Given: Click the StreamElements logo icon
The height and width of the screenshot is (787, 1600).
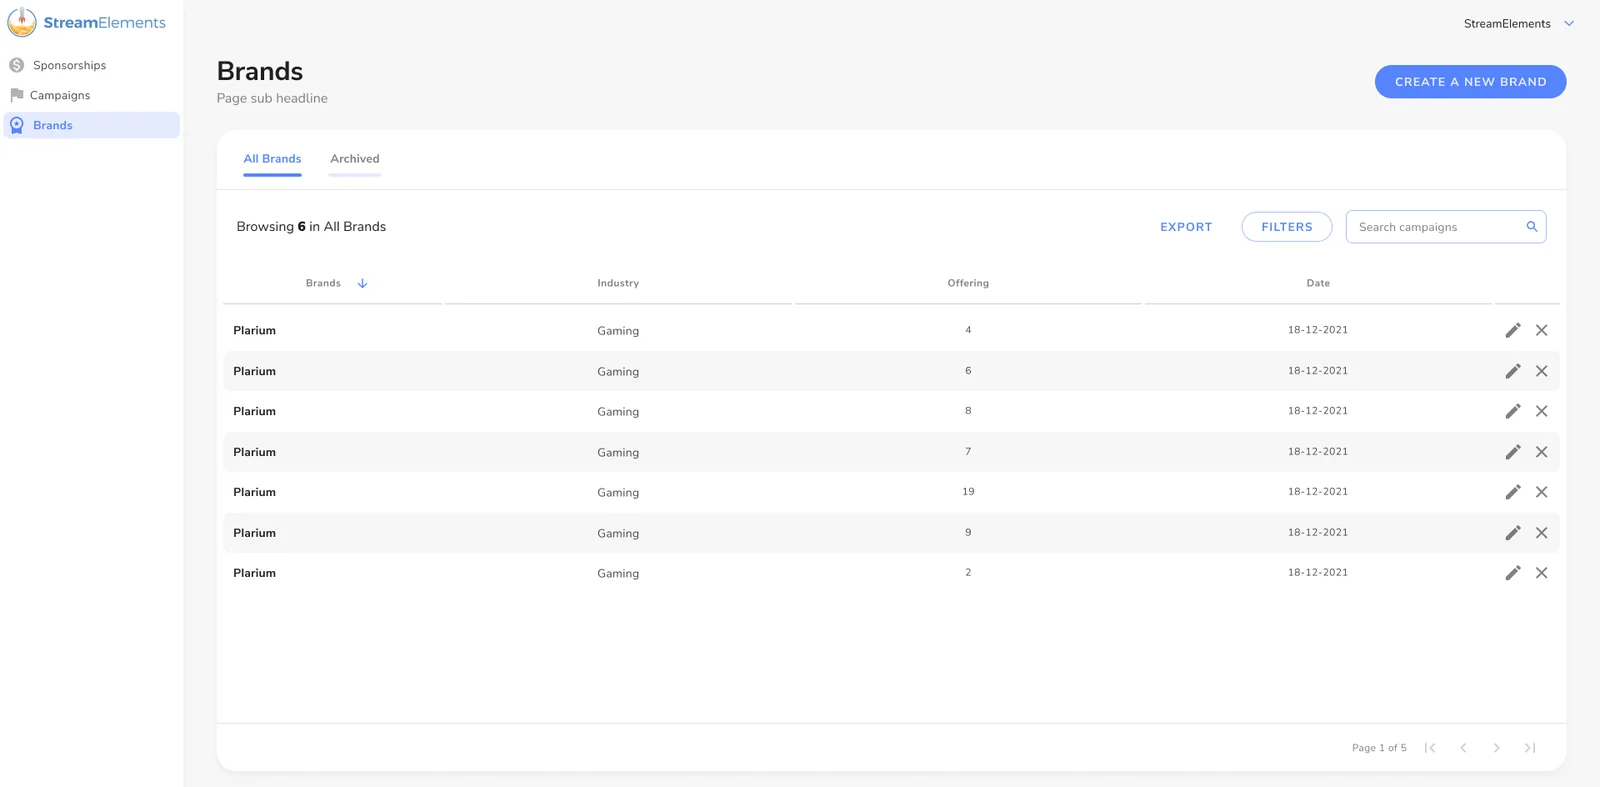Looking at the screenshot, I should (x=22, y=22).
